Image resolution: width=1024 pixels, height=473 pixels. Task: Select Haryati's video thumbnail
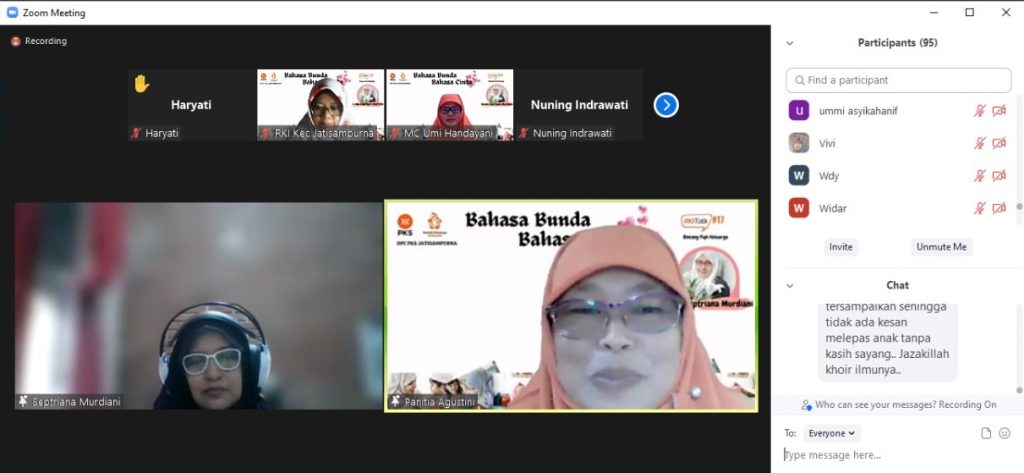[191, 105]
